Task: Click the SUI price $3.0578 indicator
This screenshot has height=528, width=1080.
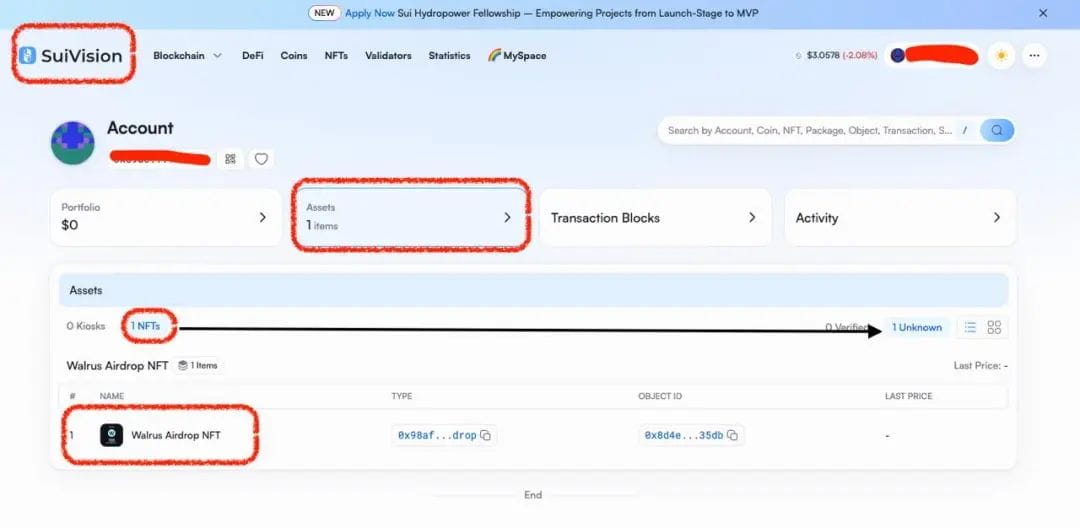Action: (x=835, y=55)
